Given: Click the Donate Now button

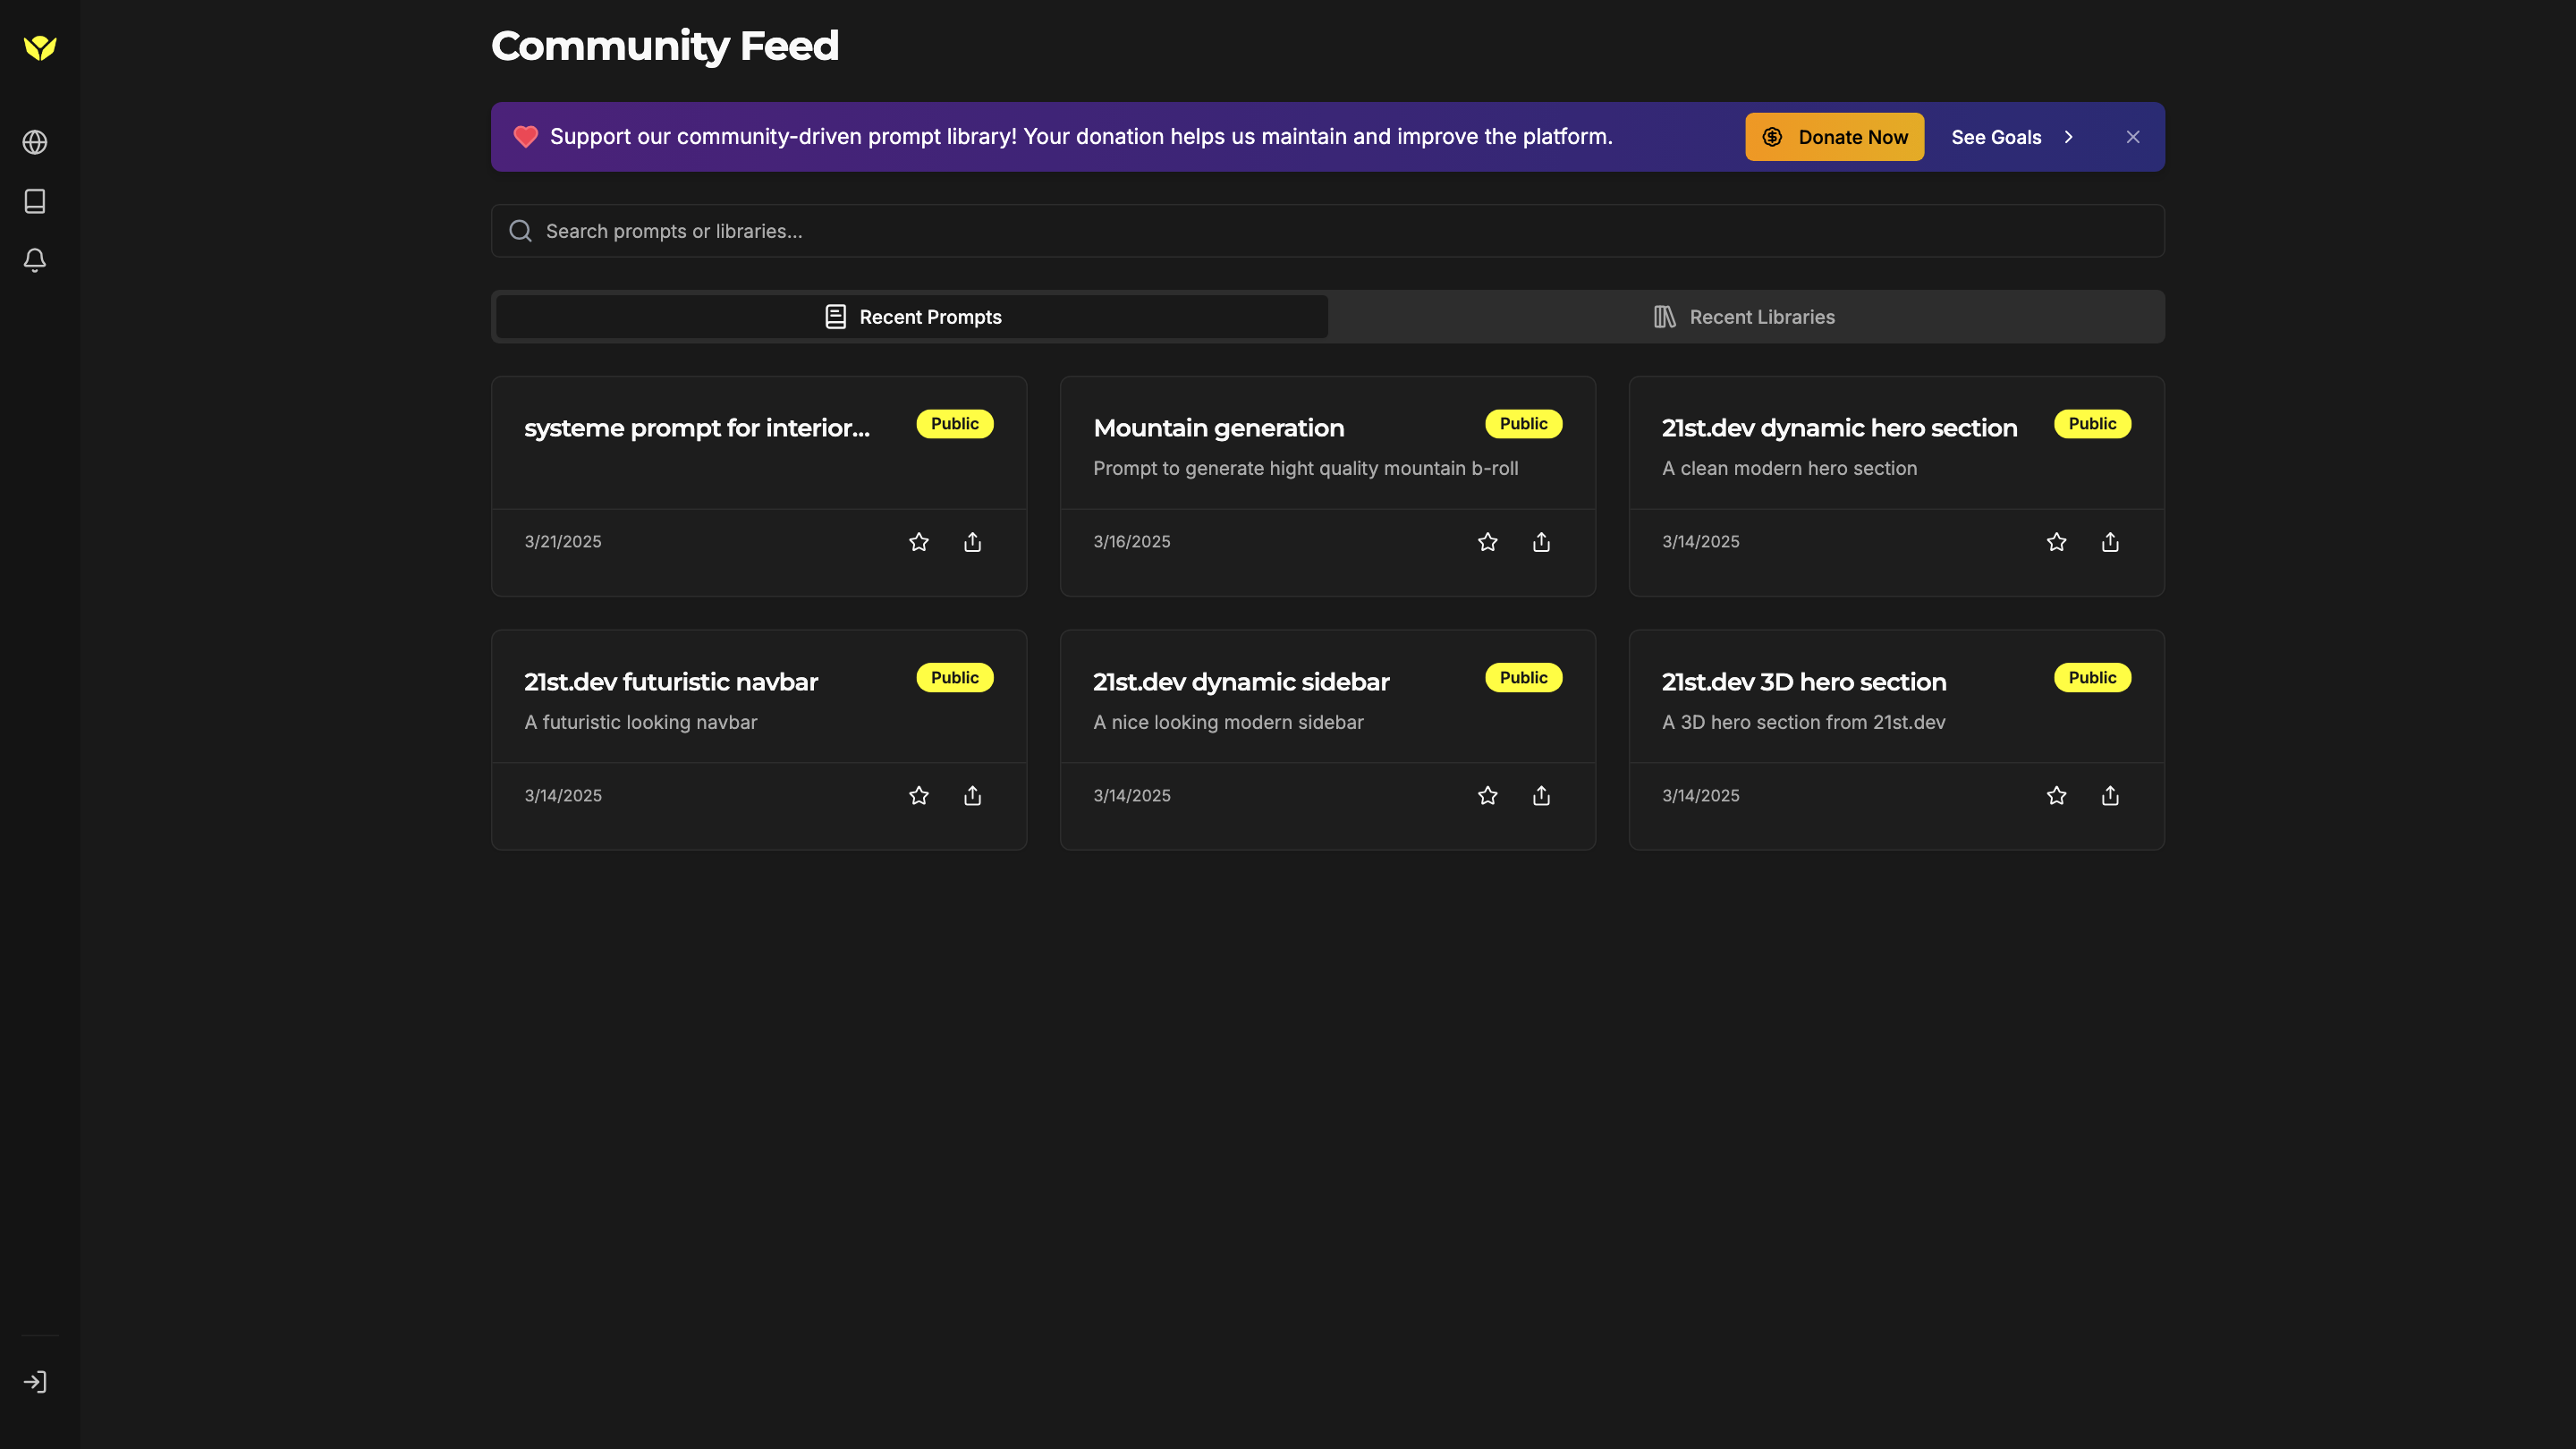Looking at the screenshot, I should [x=1834, y=137].
